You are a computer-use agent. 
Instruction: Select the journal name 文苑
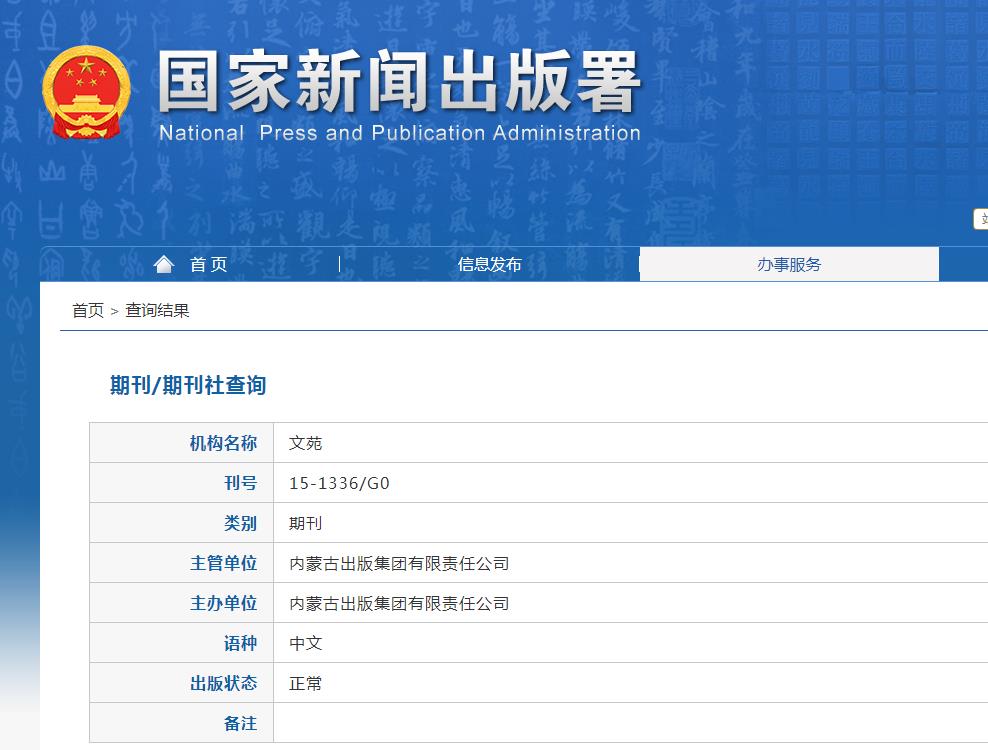click(307, 442)
